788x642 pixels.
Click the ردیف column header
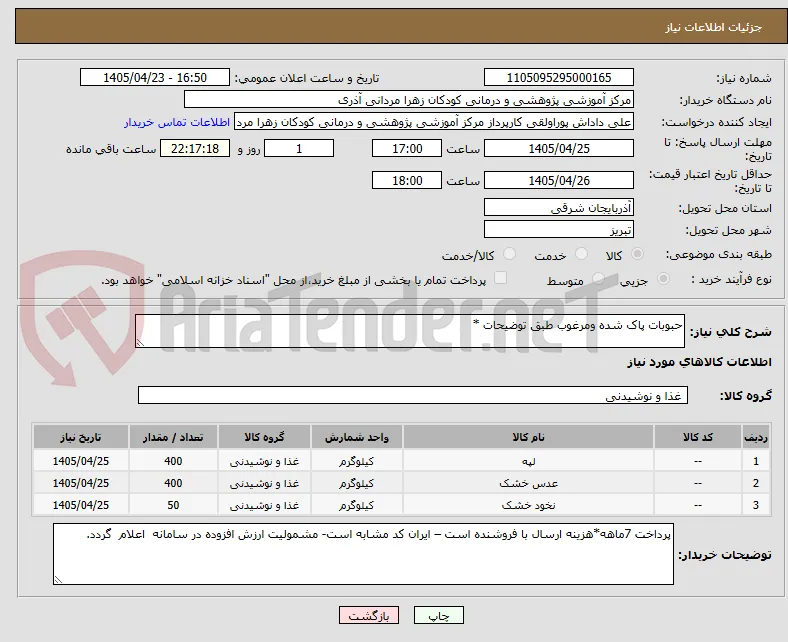[x=756, y=437]
